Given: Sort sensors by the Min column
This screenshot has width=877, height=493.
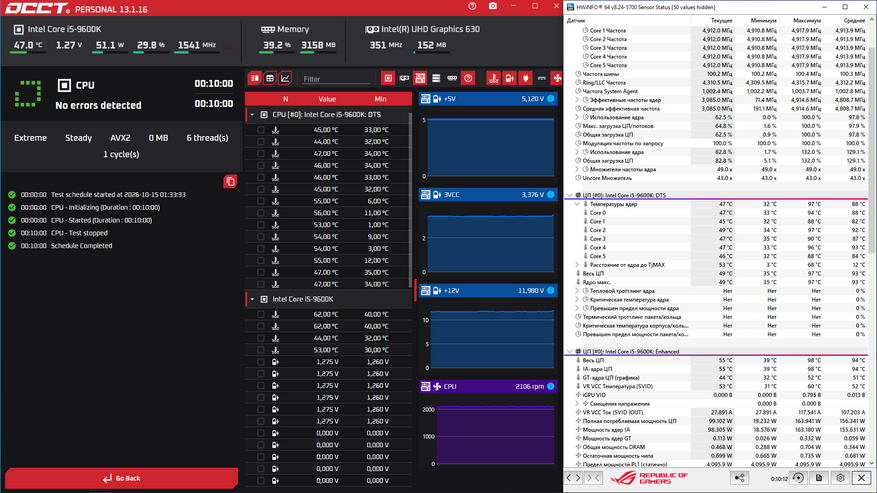Looking at the screenshot, I should click(x=380, y=99).
